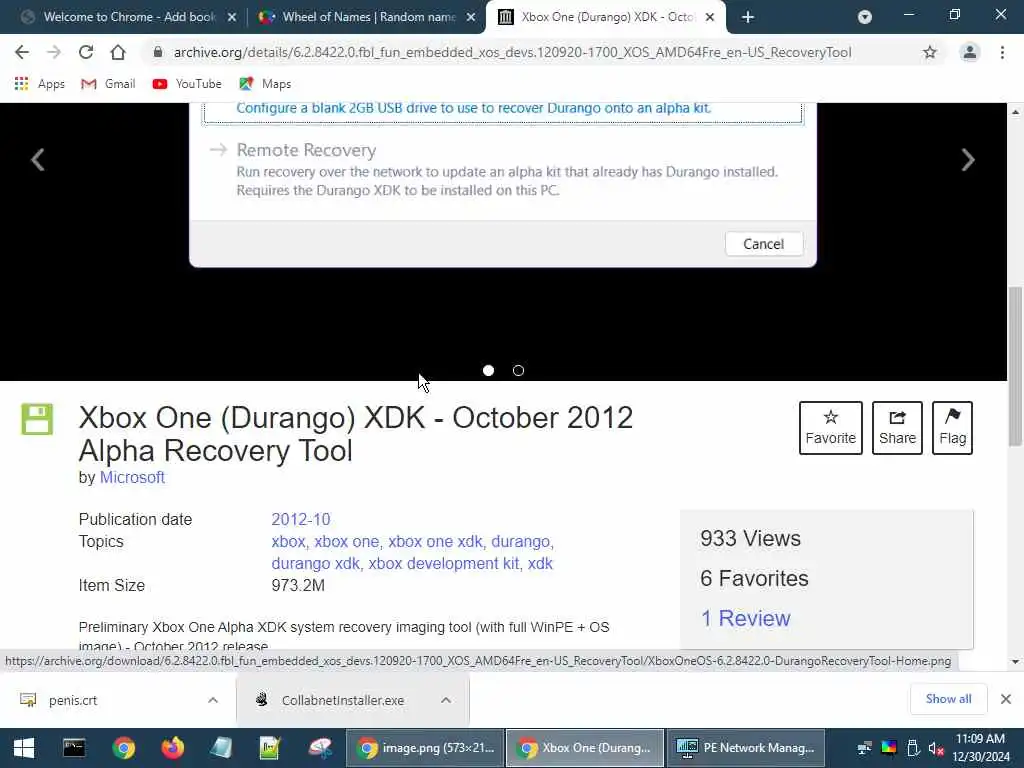Select the Xbox One (Durango) XDK tab

tap(605, 17)
